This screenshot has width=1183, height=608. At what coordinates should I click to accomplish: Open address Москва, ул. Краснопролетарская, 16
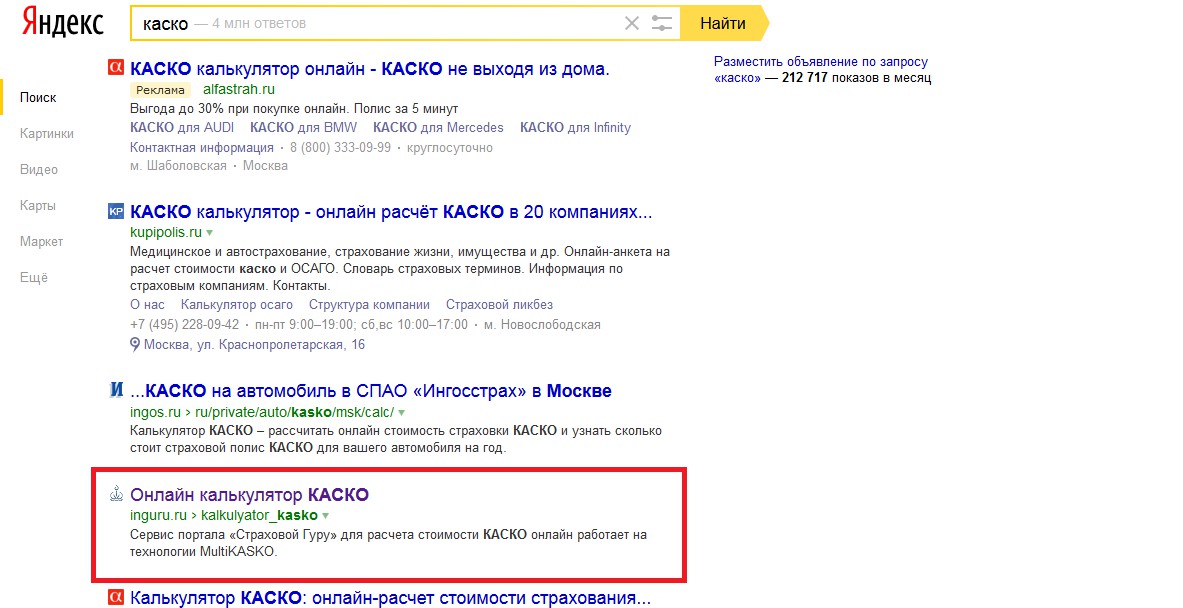click(x=254, y=345)
